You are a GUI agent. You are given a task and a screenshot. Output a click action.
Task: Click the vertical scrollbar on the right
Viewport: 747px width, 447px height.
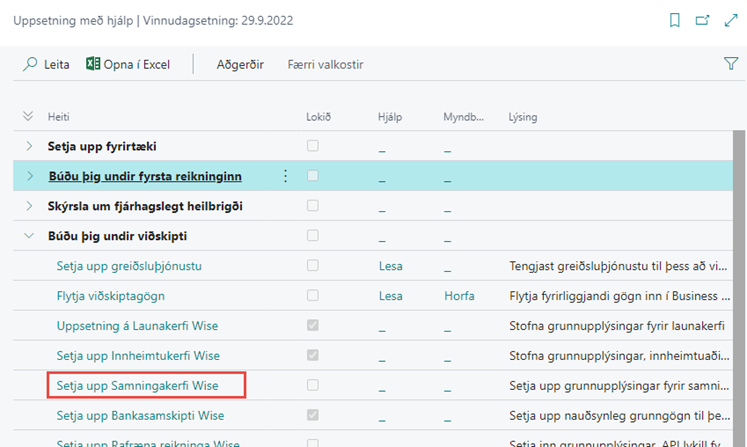pos(740,280)
